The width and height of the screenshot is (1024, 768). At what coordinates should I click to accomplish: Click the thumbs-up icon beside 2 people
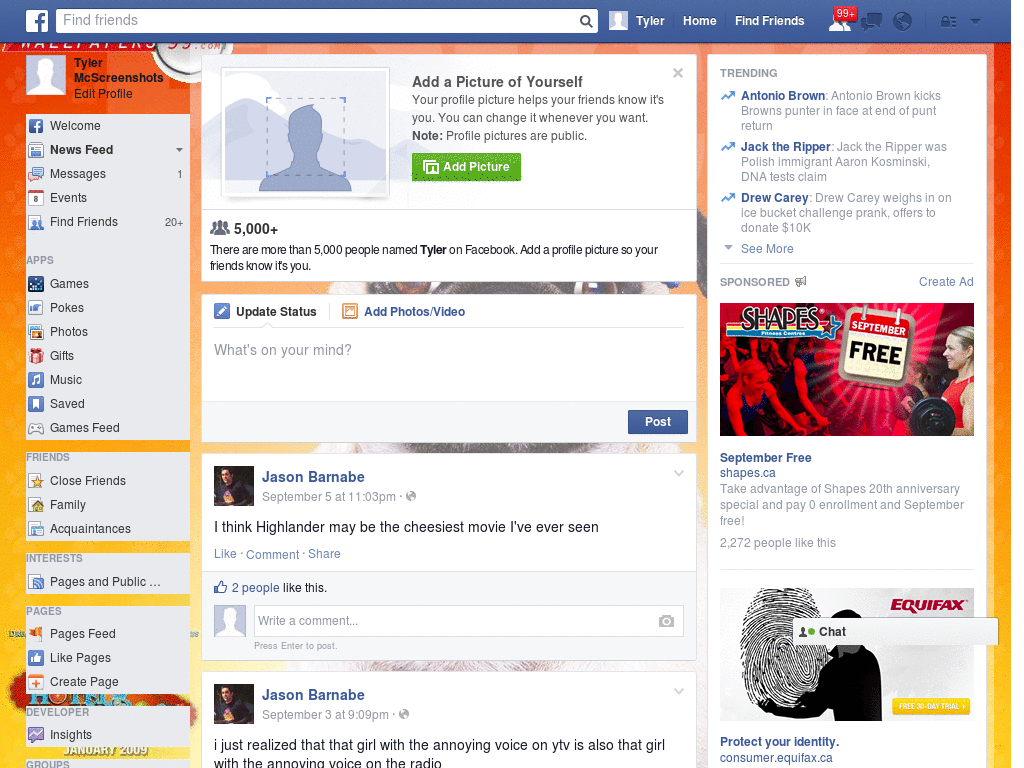tap(221, 587)
